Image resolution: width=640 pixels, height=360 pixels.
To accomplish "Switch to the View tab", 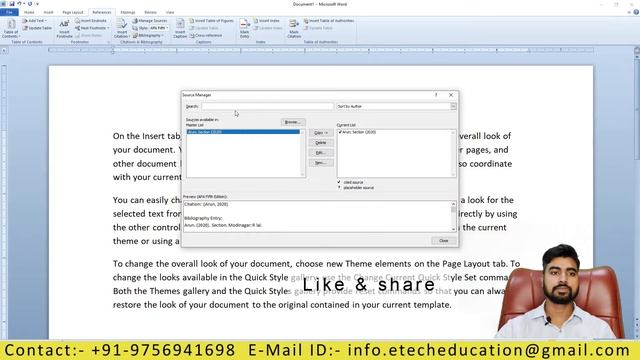I will point(170,12).
